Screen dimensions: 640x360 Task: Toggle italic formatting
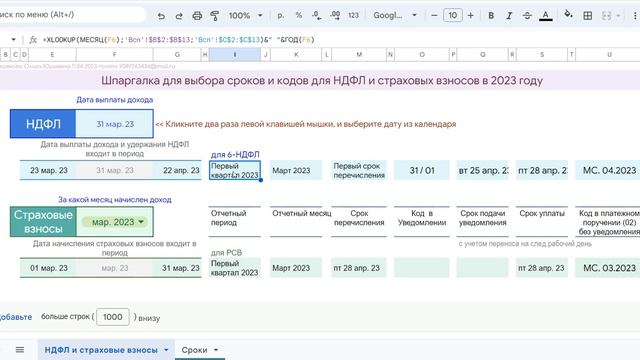[x=509, y=16]
